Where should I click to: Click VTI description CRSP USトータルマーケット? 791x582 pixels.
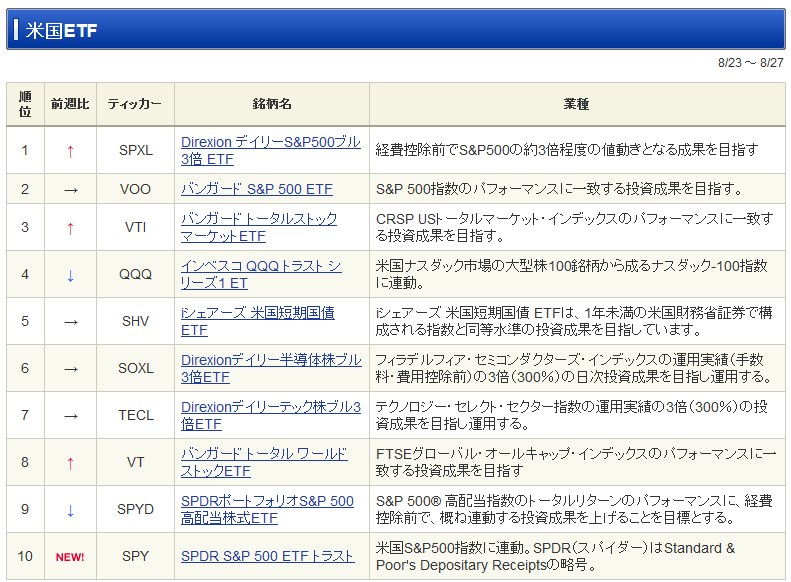(x=575, y=227)
